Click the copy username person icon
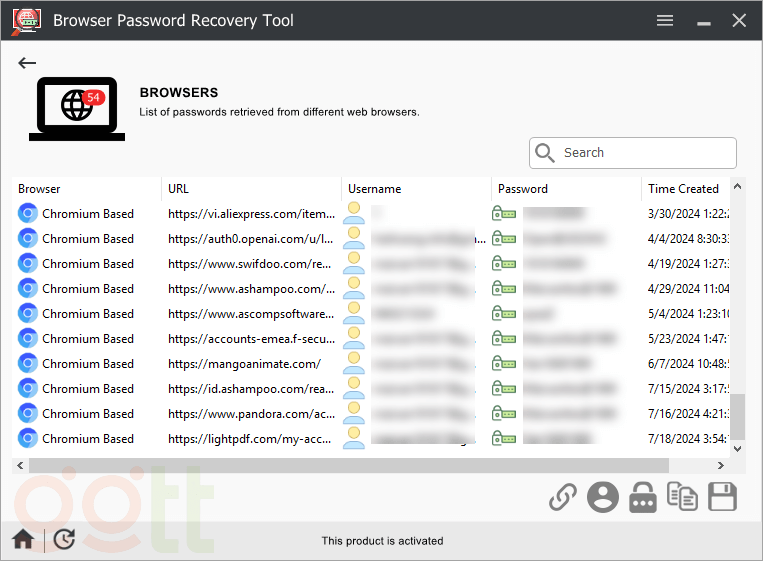Viewport: 763px width, 561px height. point(603,497)
